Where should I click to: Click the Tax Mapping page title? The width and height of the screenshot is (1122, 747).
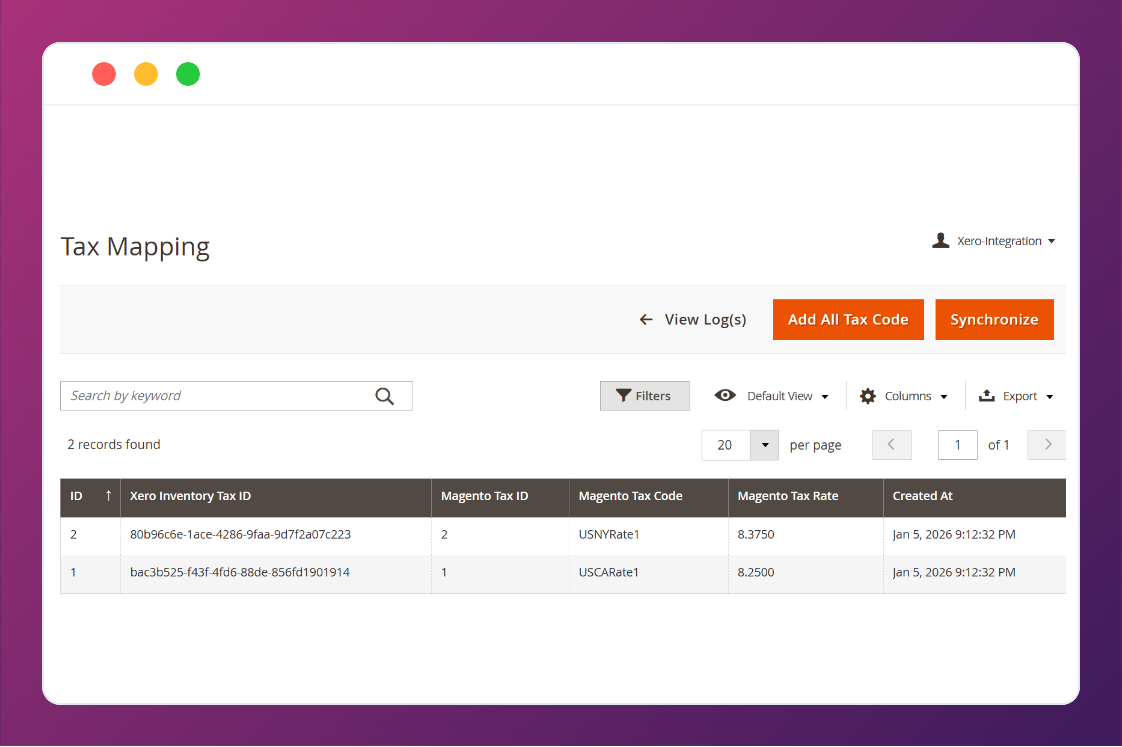tap(135, 247)
